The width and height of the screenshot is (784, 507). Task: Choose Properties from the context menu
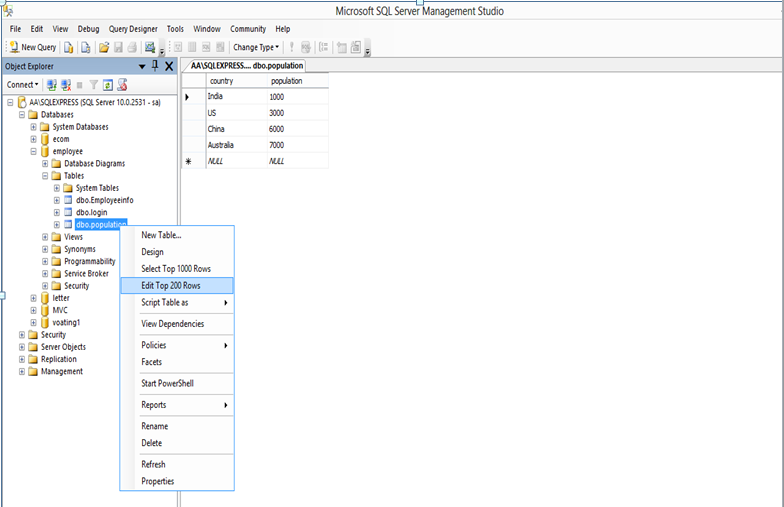pyautogui.click(x=177, y=482)
